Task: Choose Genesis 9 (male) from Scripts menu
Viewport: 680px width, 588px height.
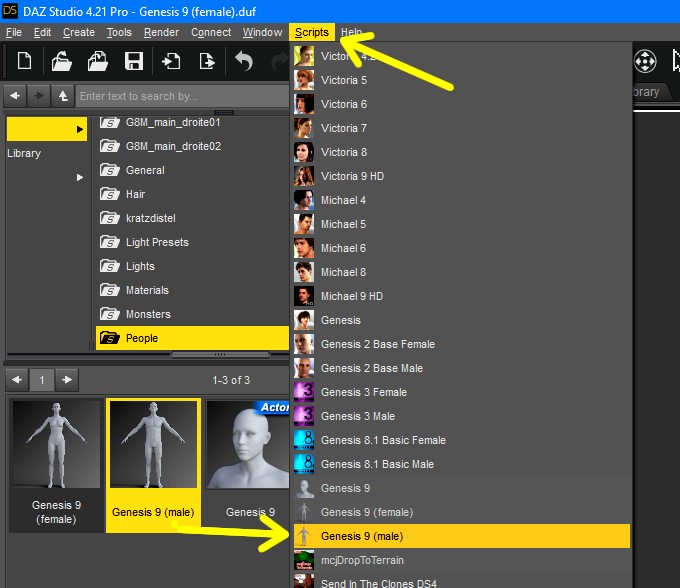Action: click(x=461, y=536)
